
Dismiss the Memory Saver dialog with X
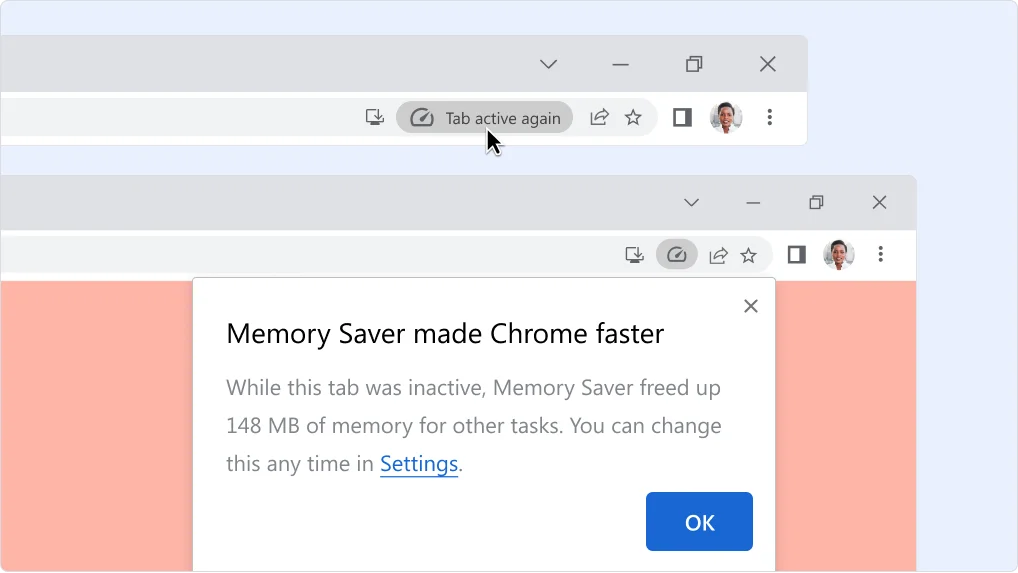pyautogui.click(x=751, y=306)
